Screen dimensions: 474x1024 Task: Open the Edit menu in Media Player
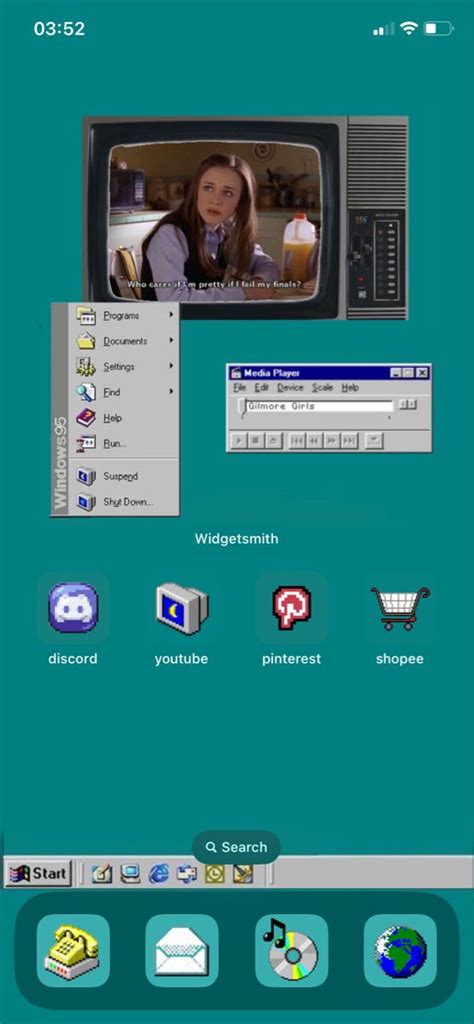262,387
